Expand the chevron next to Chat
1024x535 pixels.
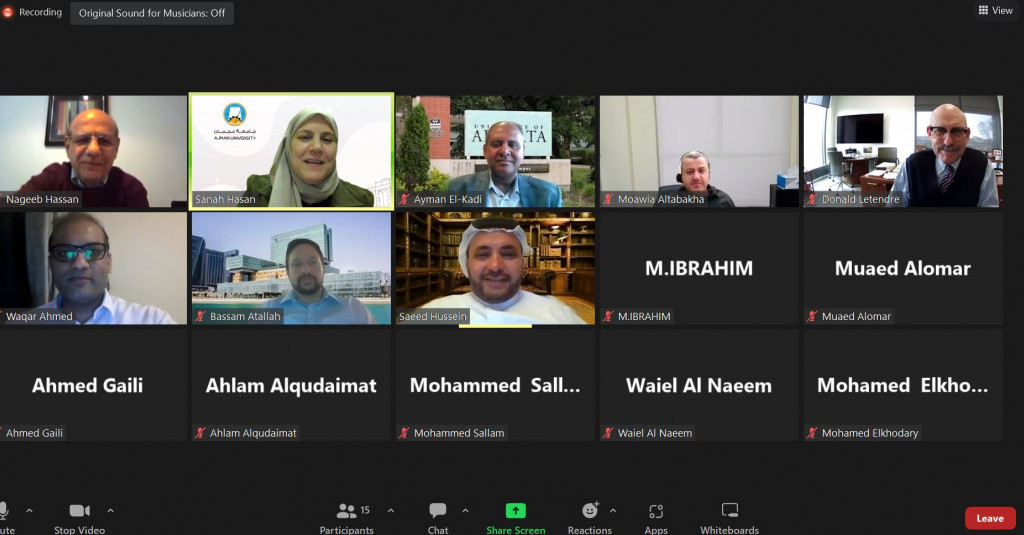(465, 510)
